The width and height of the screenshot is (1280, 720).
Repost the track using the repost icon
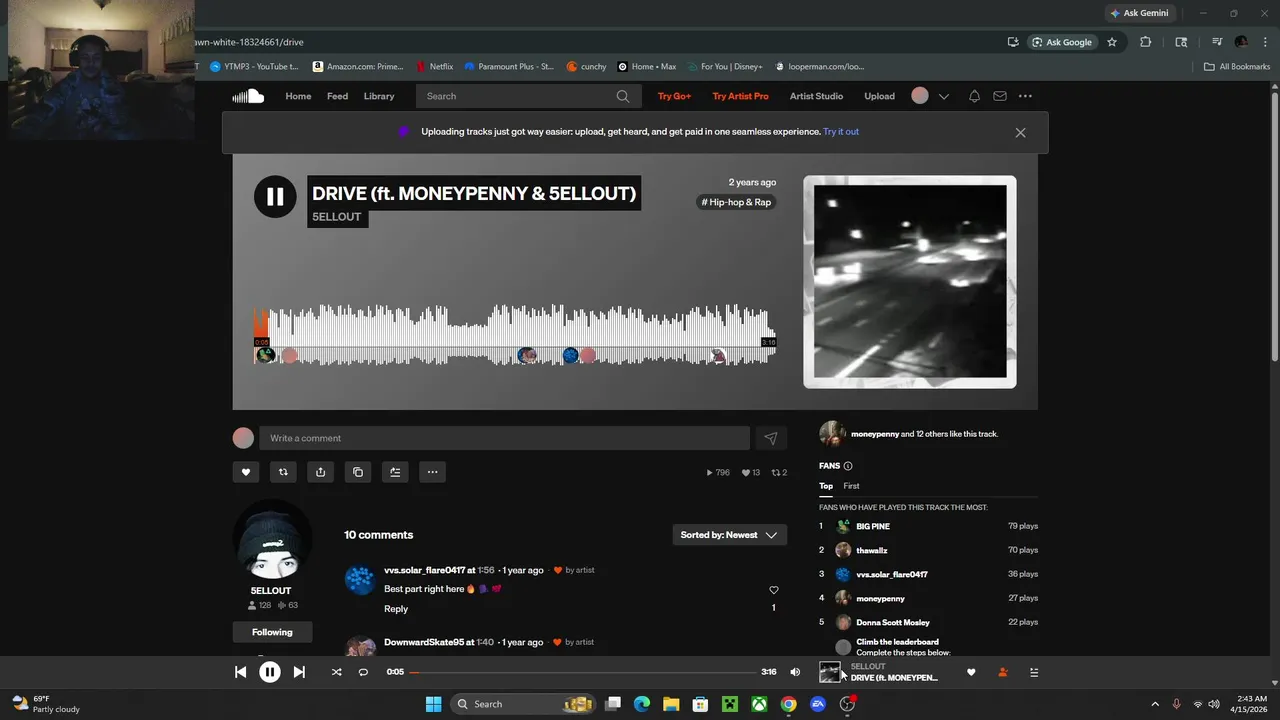pyautogui.click(x=283, y=472)
